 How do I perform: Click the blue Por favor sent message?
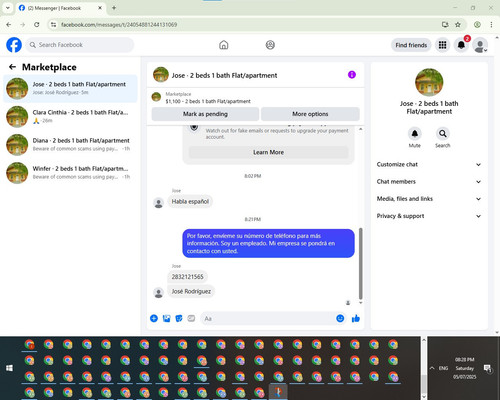click(x=268, y=243)
